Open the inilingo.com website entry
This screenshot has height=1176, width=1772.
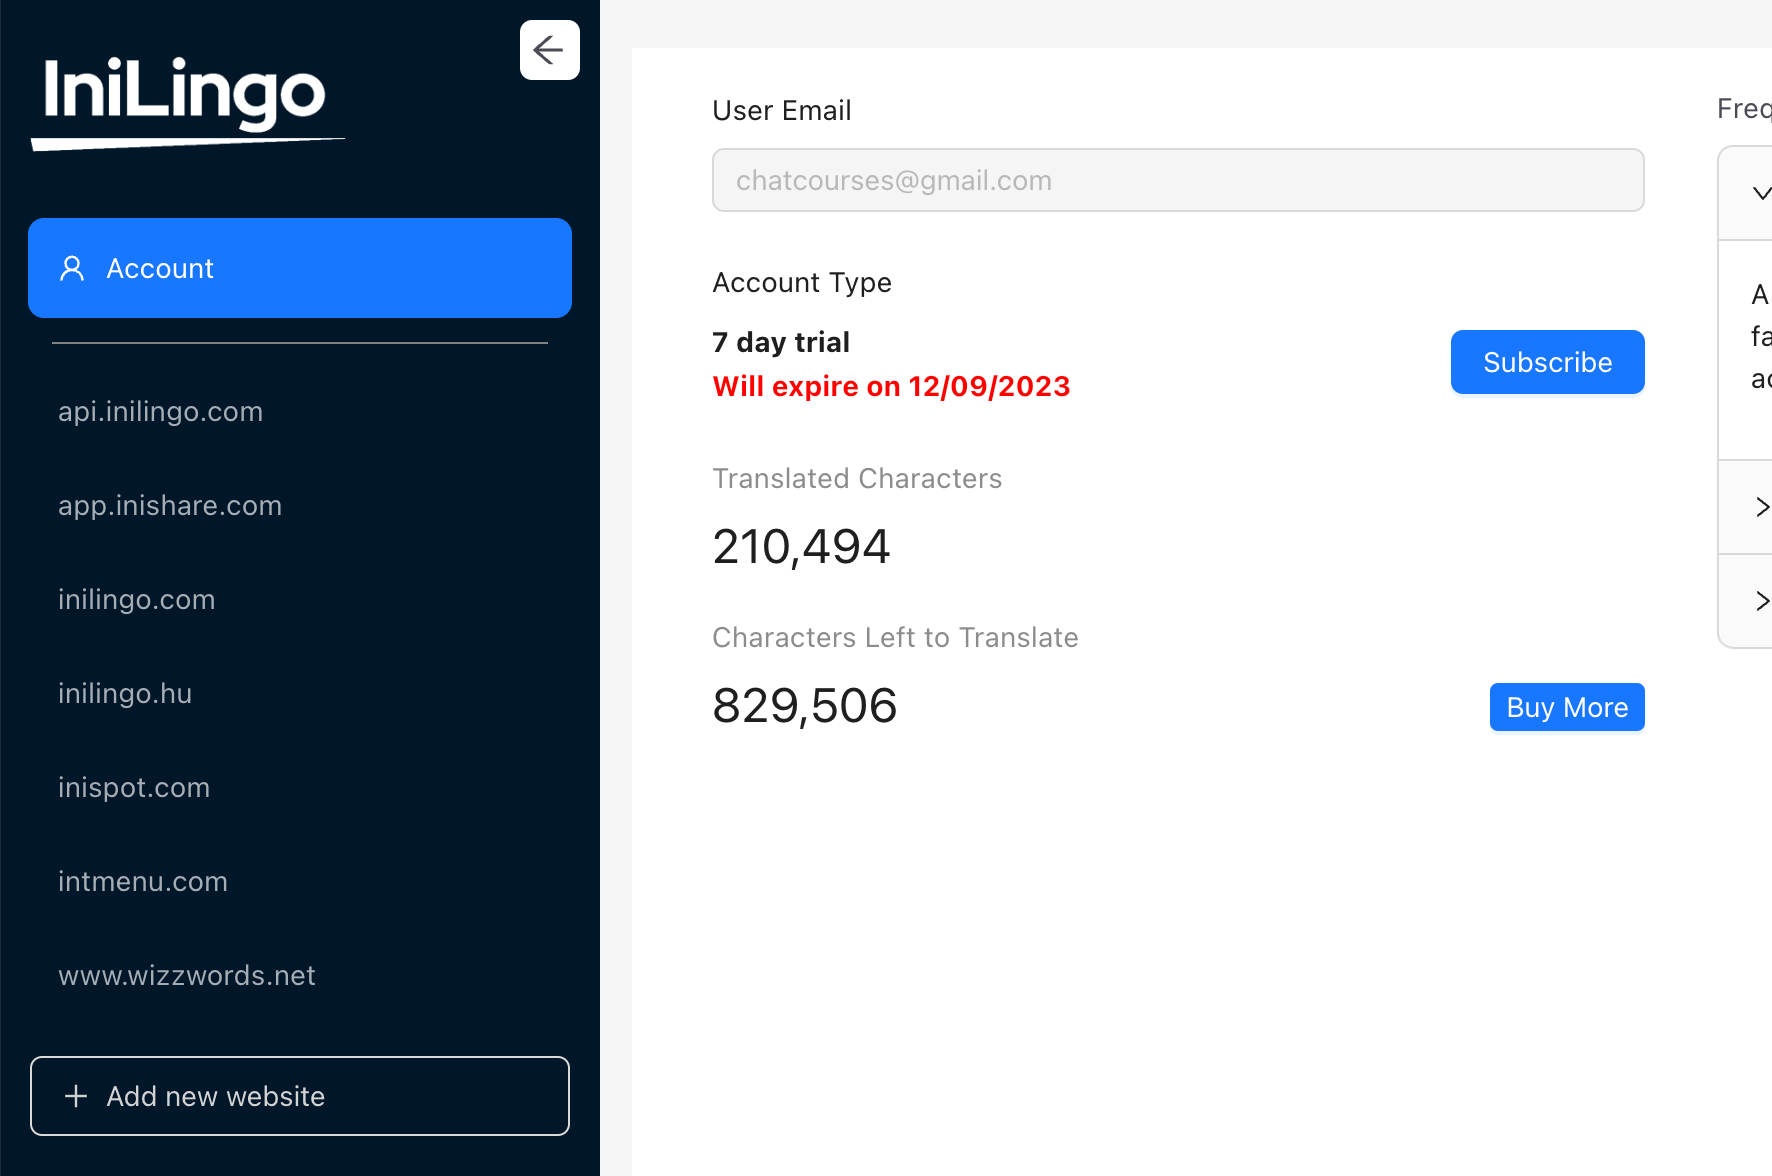coord(137,600)
